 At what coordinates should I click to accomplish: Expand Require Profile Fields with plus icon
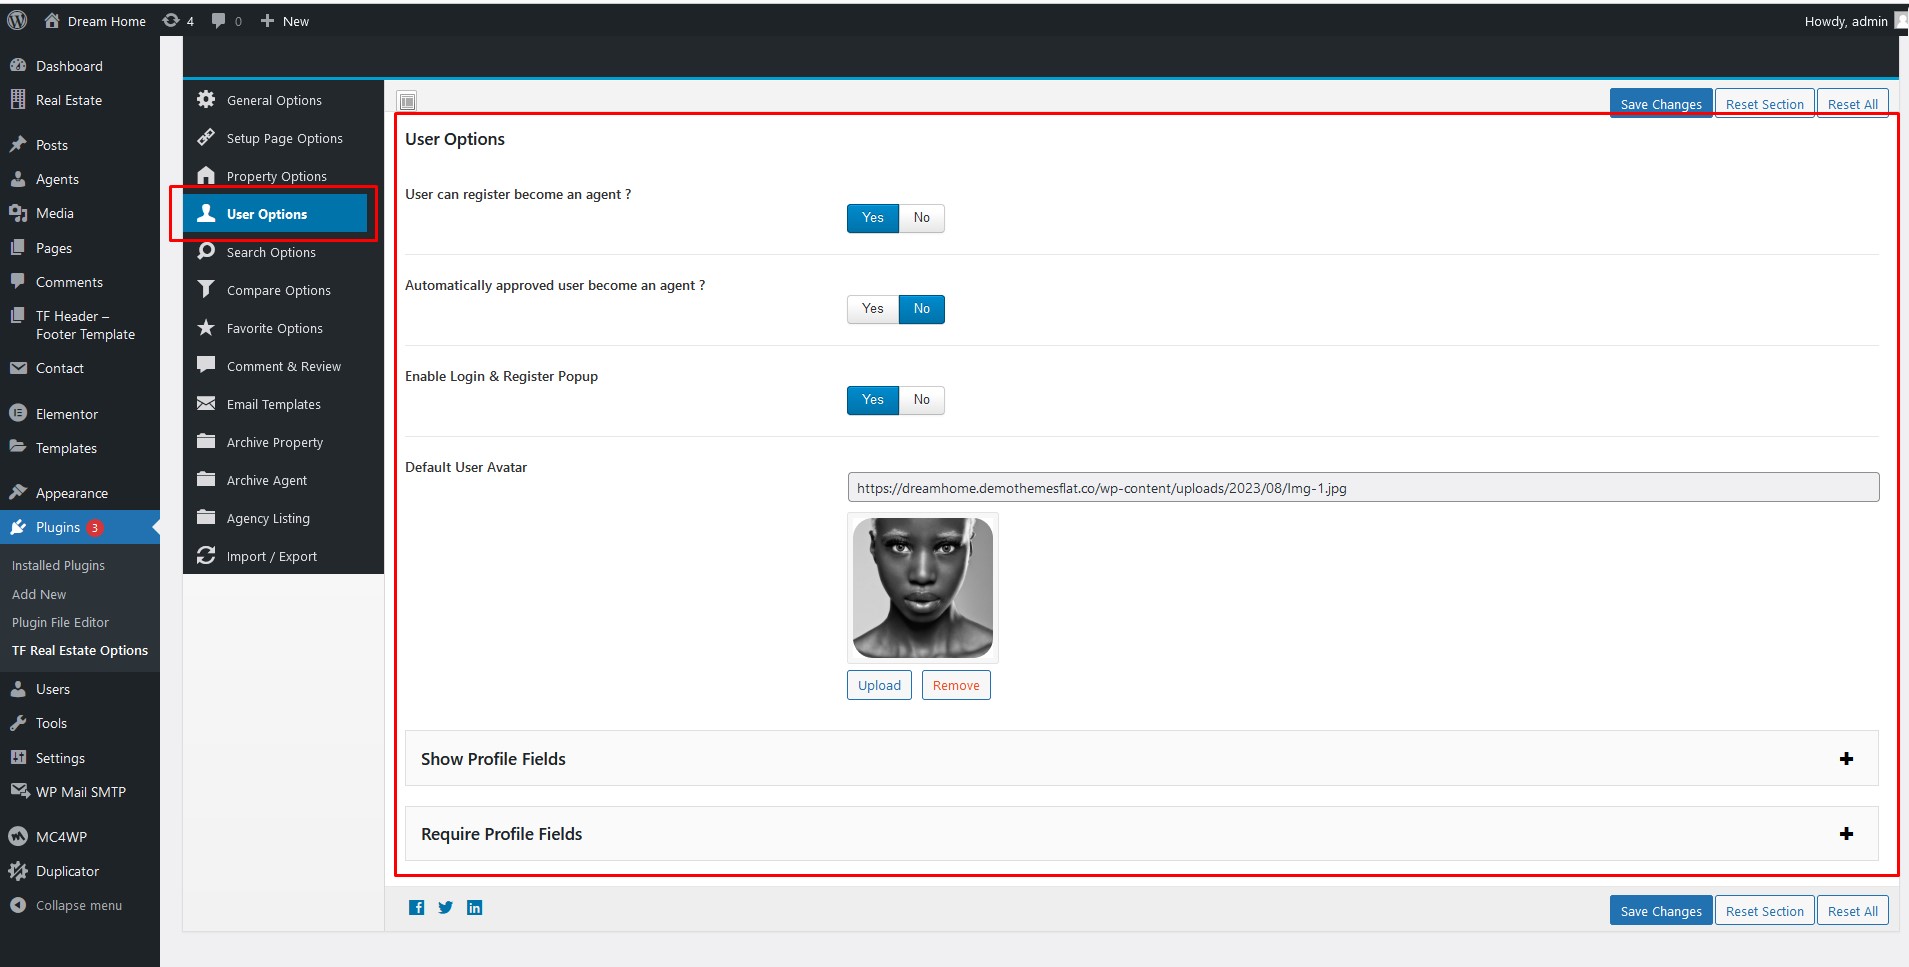pyautogui.click(x=1846, y=834)
